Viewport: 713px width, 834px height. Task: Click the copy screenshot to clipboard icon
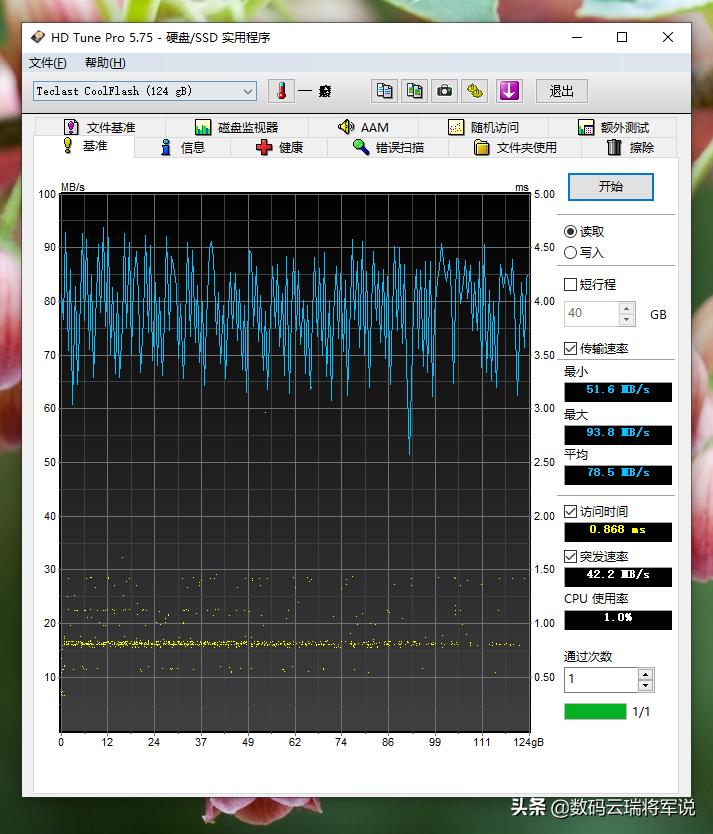pyautogui.click(x=414, y=91)
